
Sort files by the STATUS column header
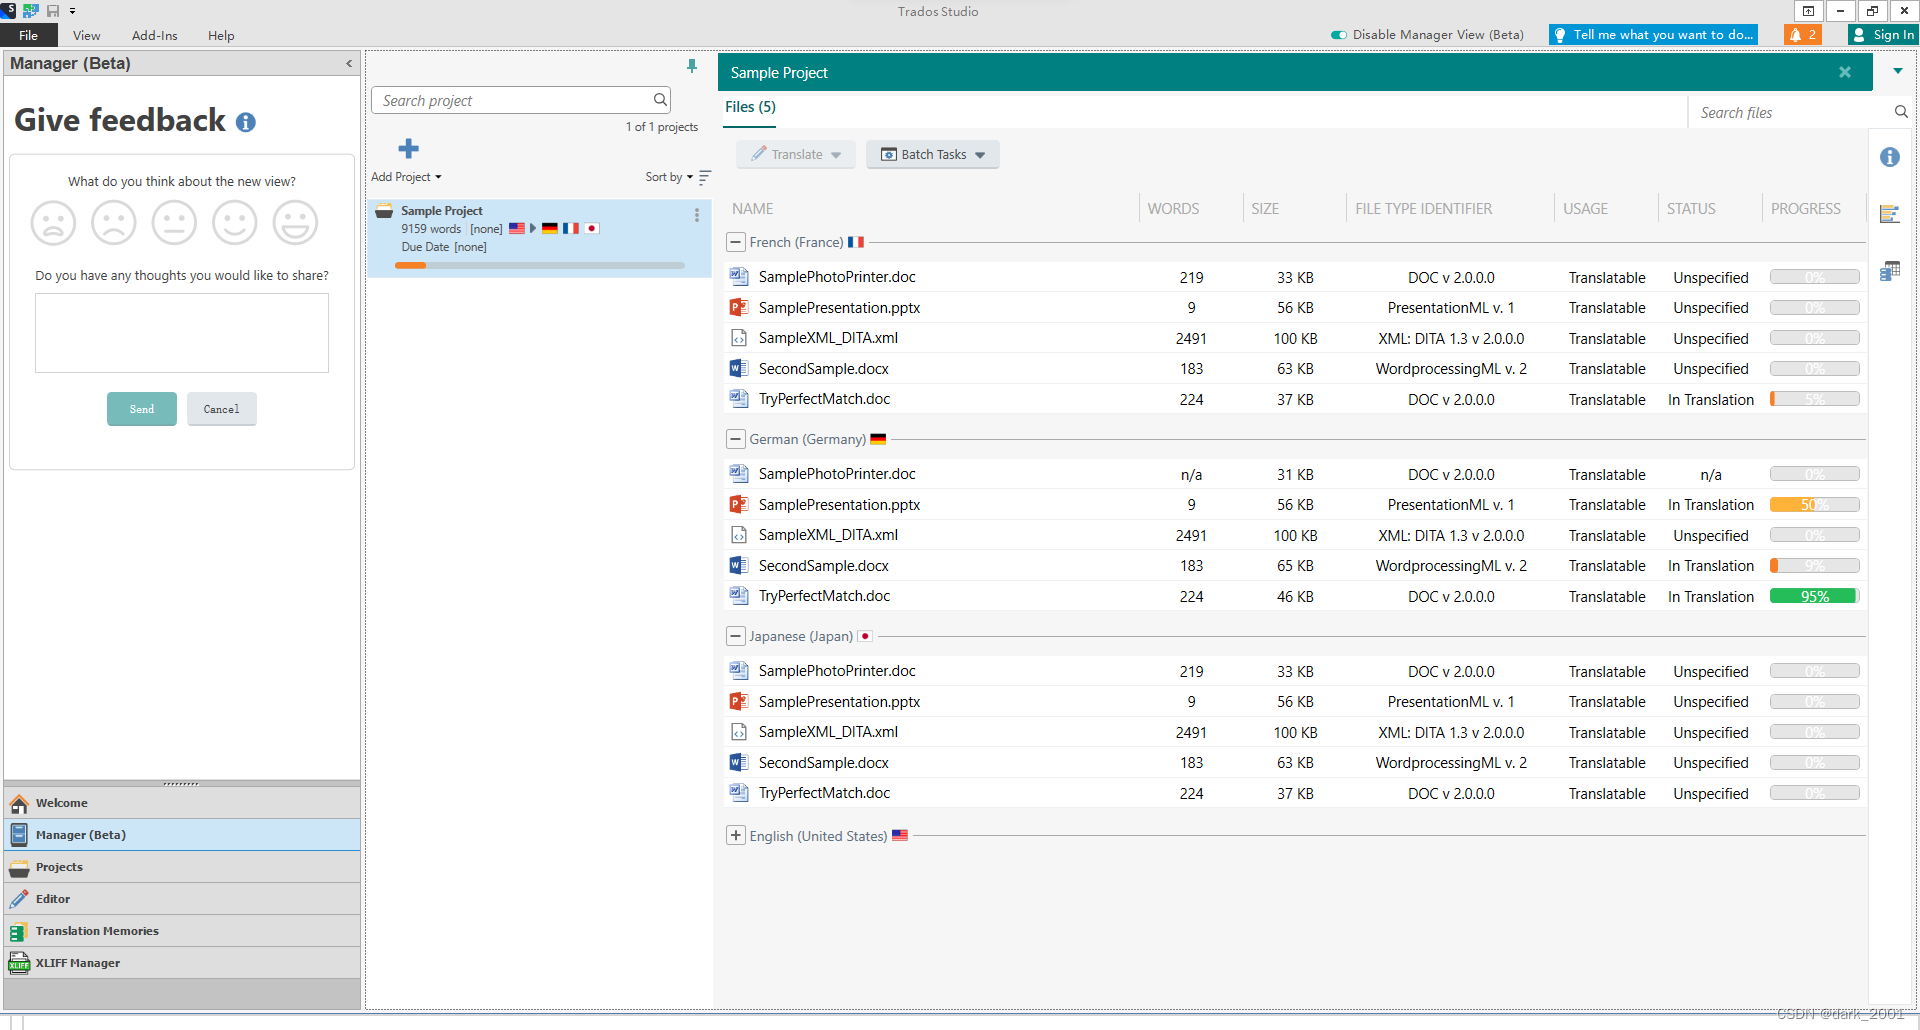point(1691,209)
